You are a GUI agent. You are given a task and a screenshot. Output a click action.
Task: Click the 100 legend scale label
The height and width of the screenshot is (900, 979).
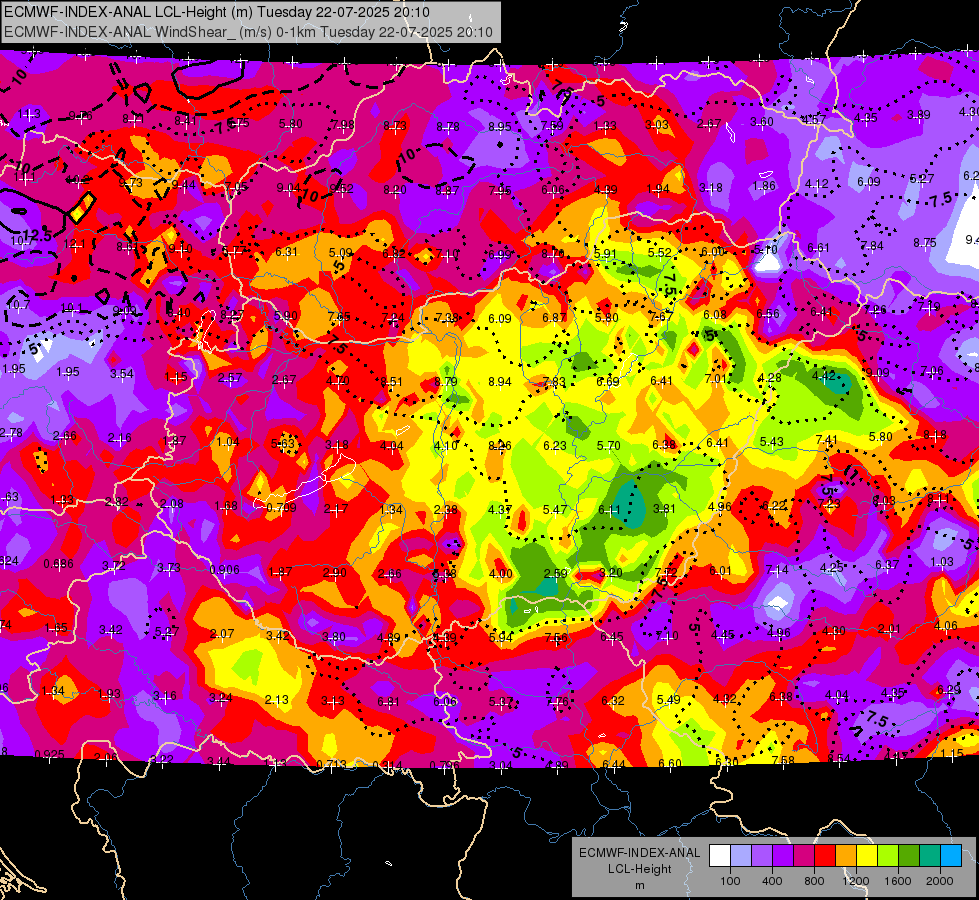[x=730, y=881]
